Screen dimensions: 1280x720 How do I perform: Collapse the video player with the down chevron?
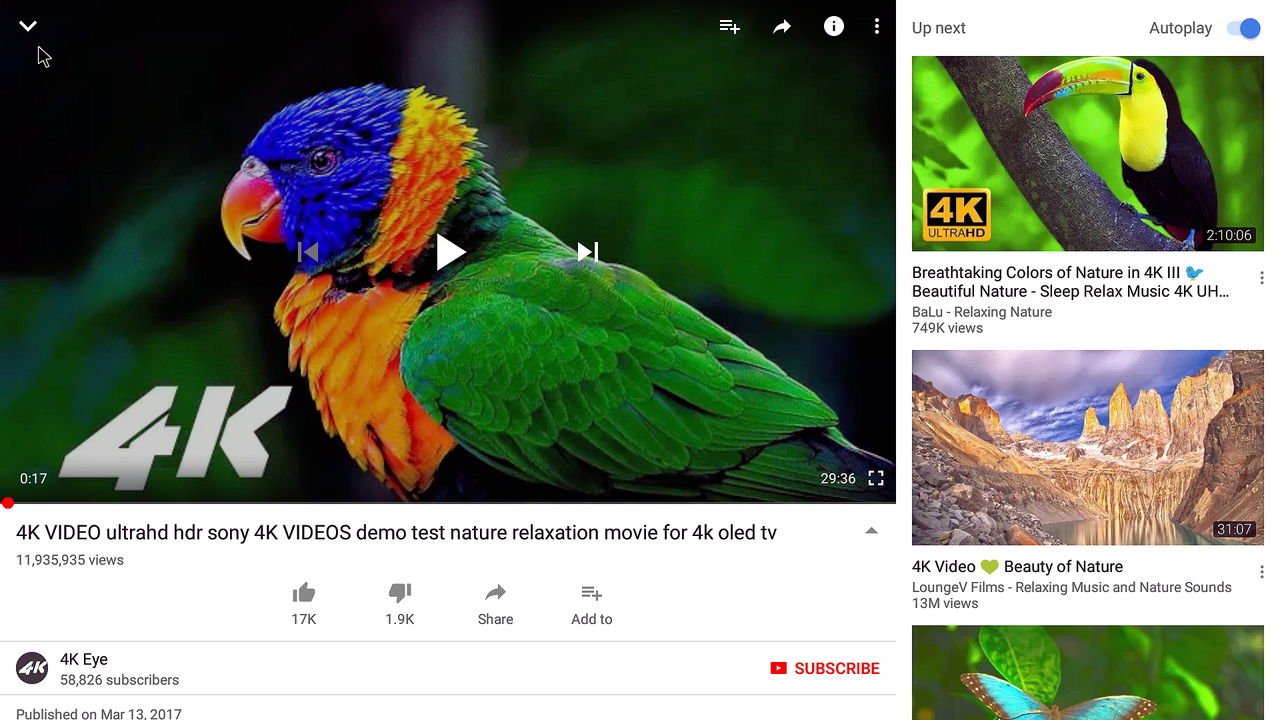(28, 26)
